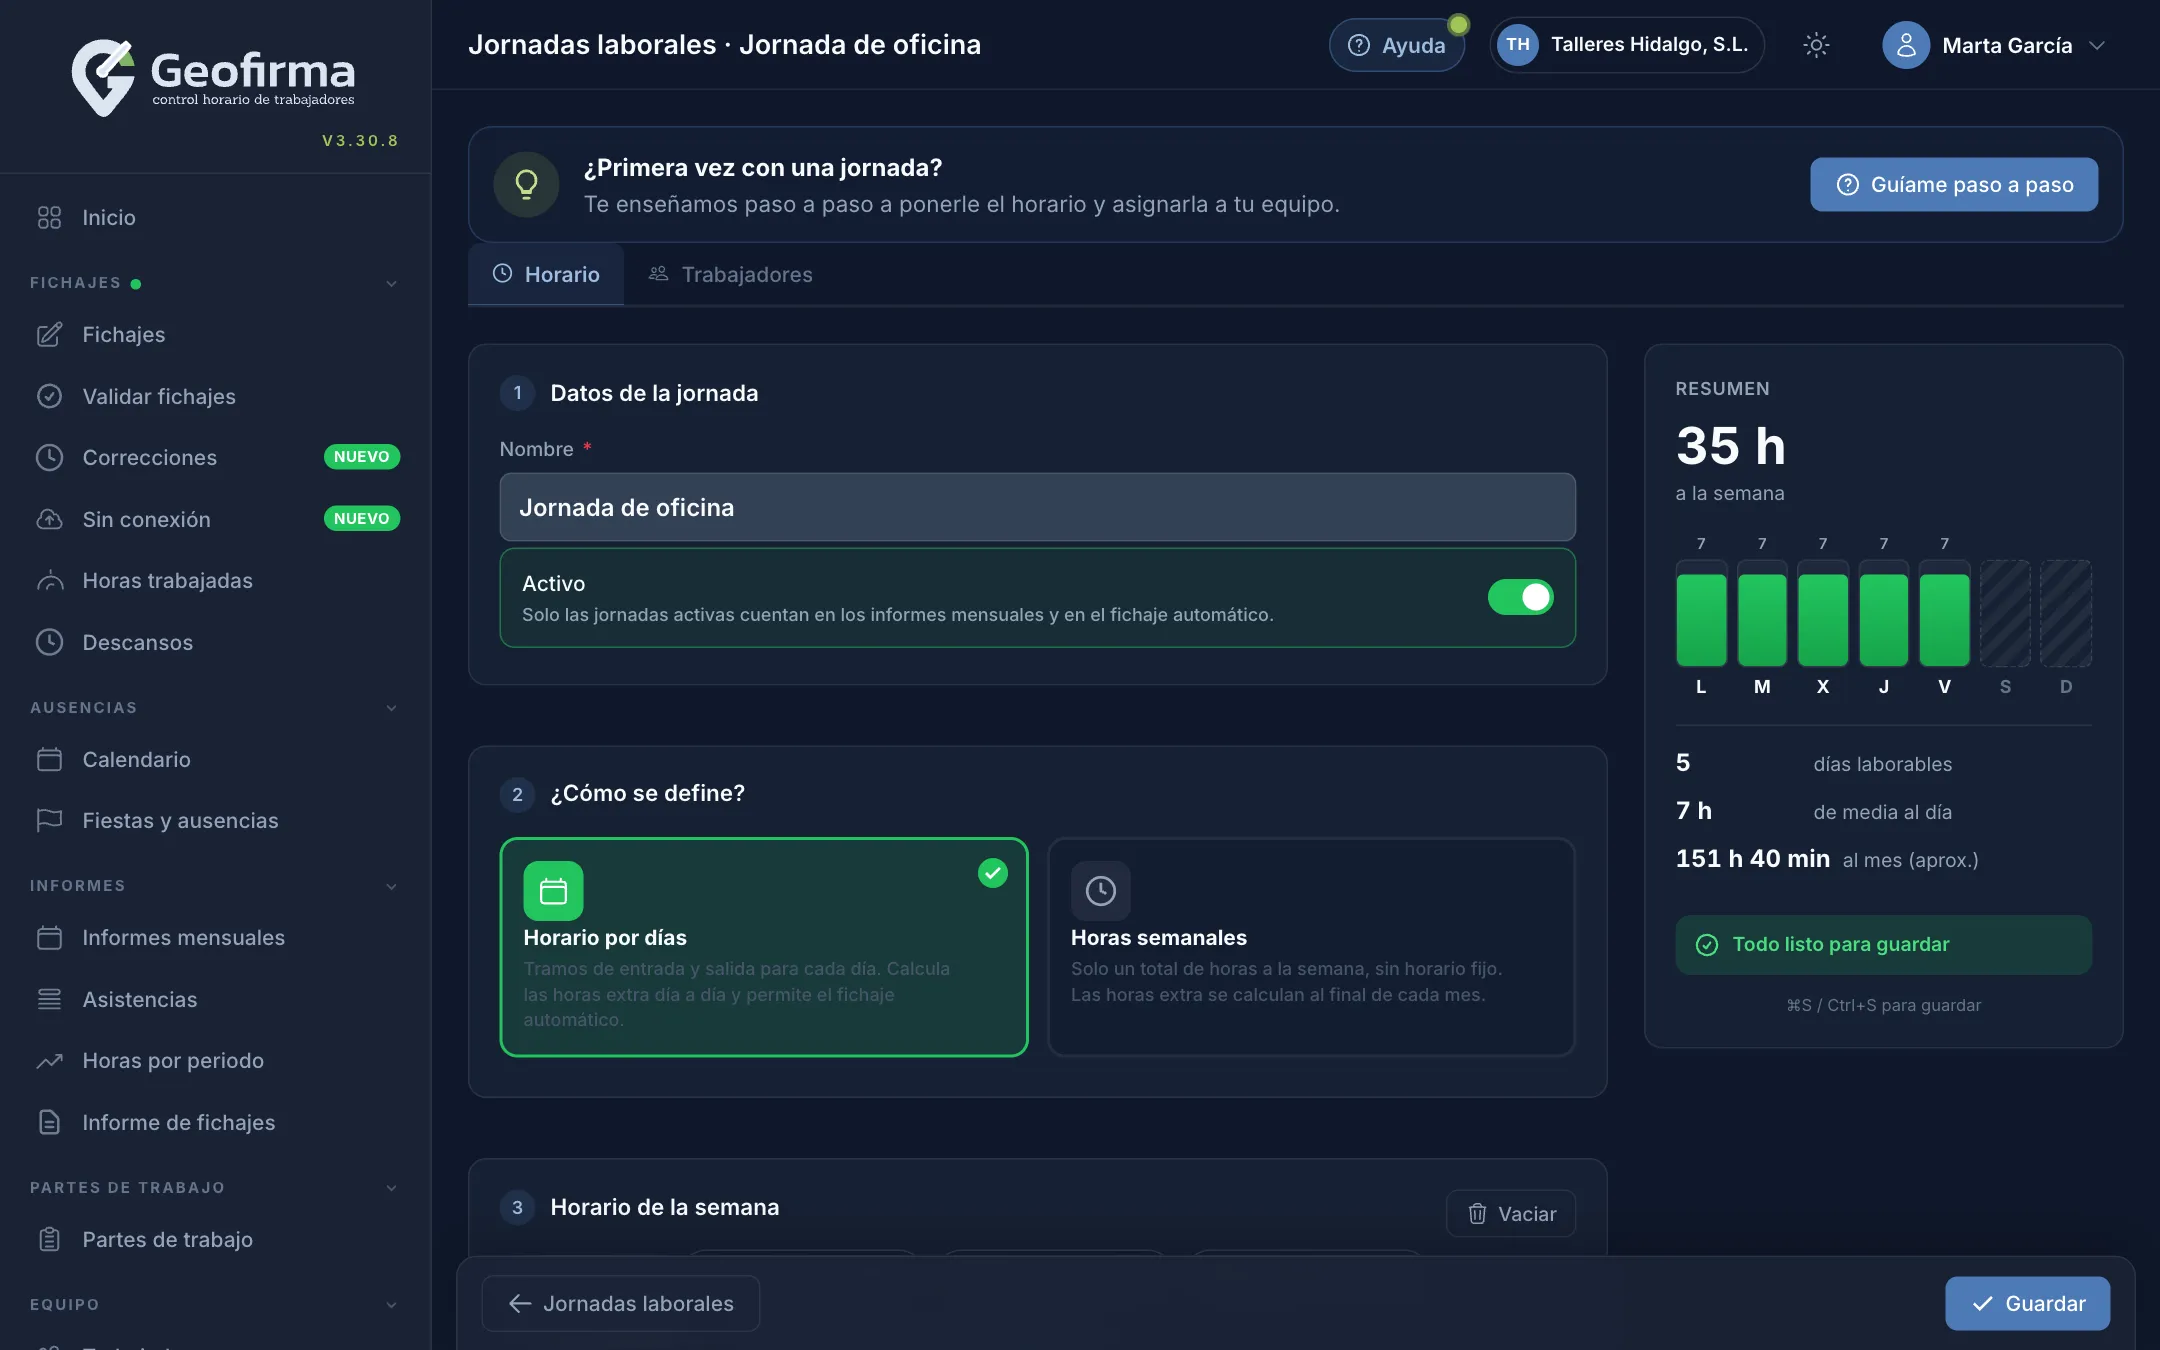Open Calendario icon in Ausencias
The height and width of the screenshot is (1350, 2160).
pyautogui.click(x=49, y=759)
